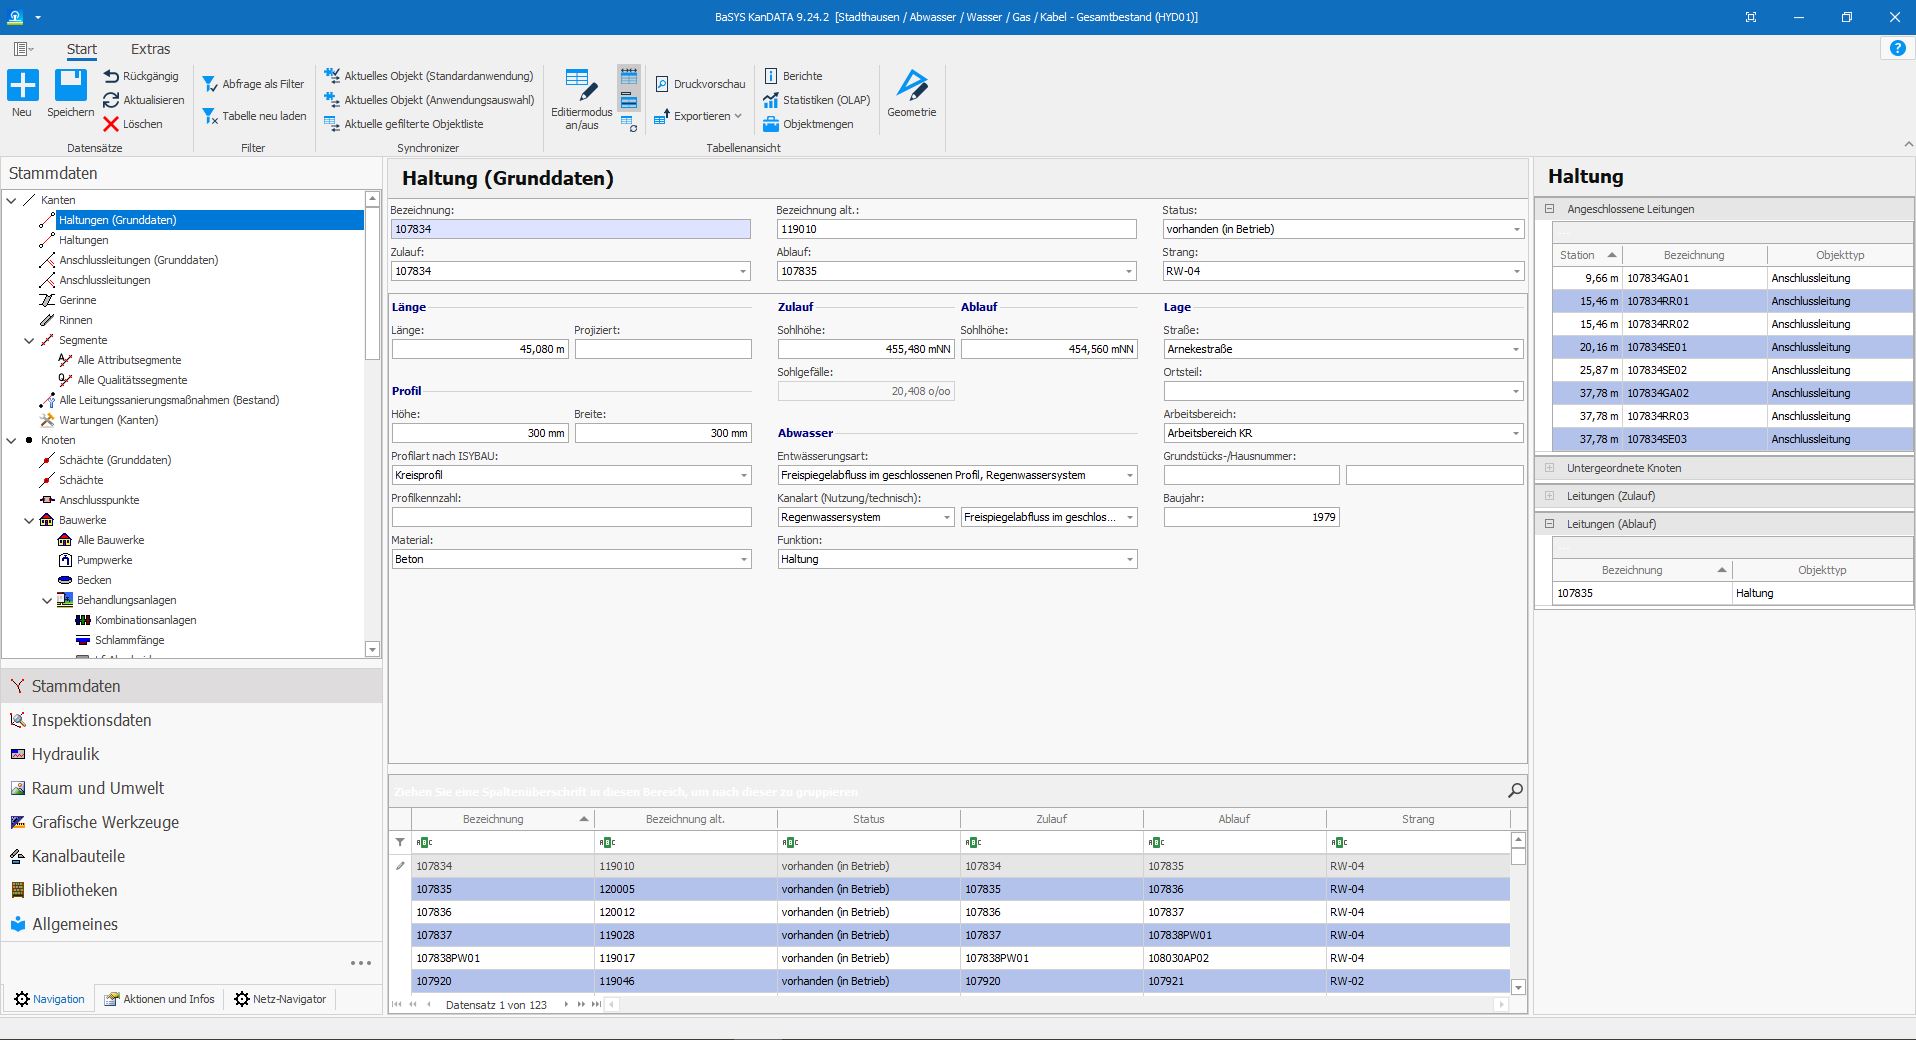Sort table by Strang column header
Screen dimensions: 1916x1040
[x=1417, y=819]
